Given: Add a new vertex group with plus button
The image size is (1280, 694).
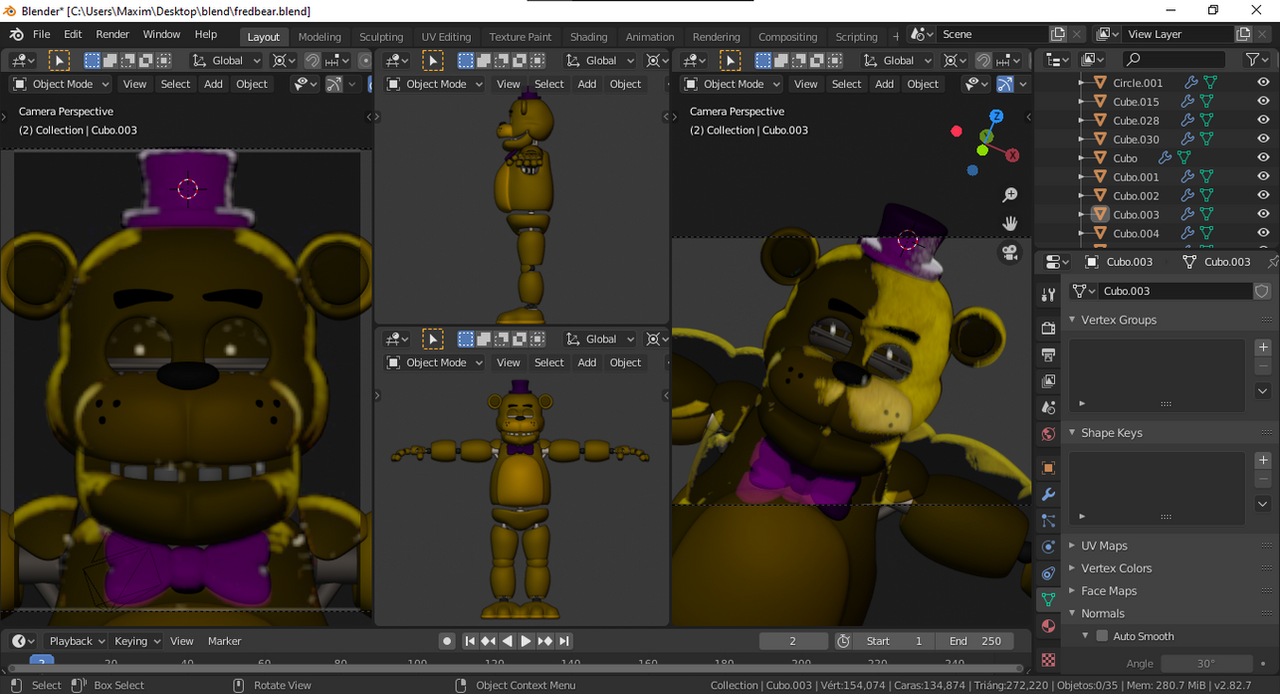Looking at the screenshot, I should (1263, 347).
